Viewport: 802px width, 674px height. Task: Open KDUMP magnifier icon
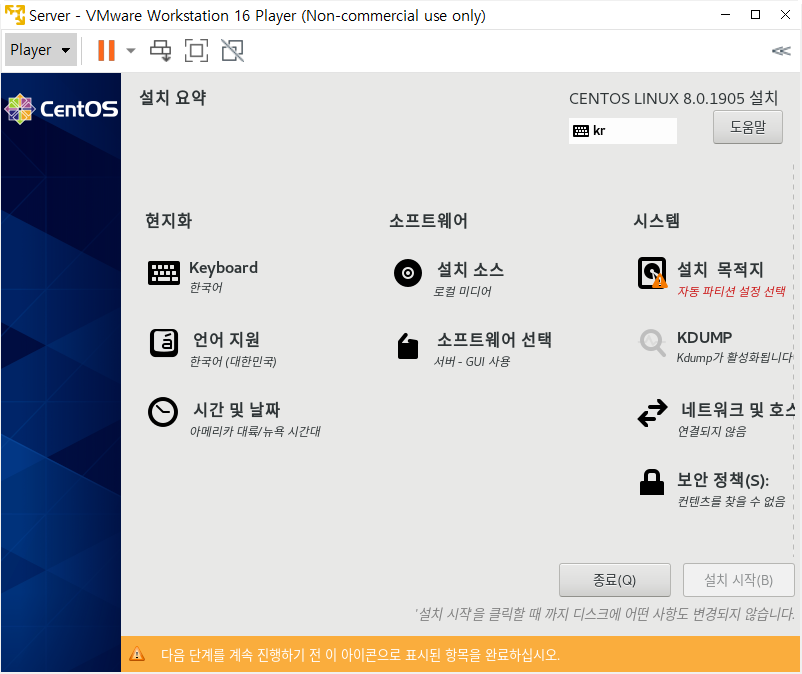coord(653,343)
